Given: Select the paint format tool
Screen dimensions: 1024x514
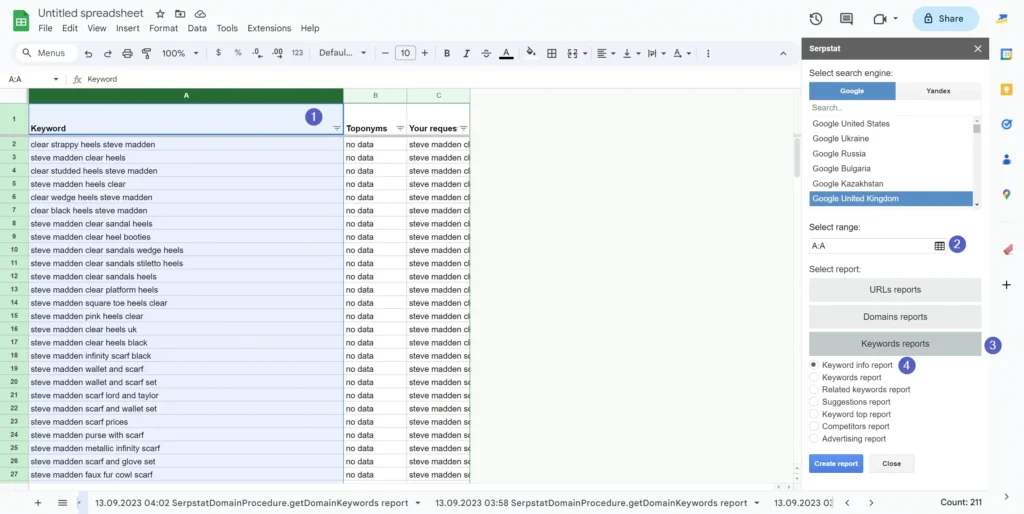Looking at the screenshot, I should 143,53.
